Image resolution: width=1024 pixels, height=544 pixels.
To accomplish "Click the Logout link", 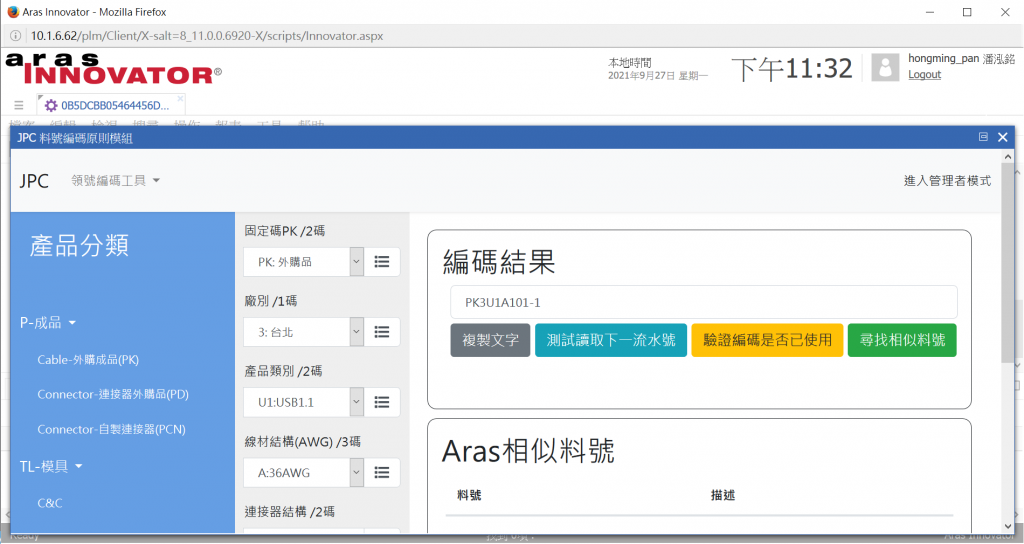I will click(924, 74).
